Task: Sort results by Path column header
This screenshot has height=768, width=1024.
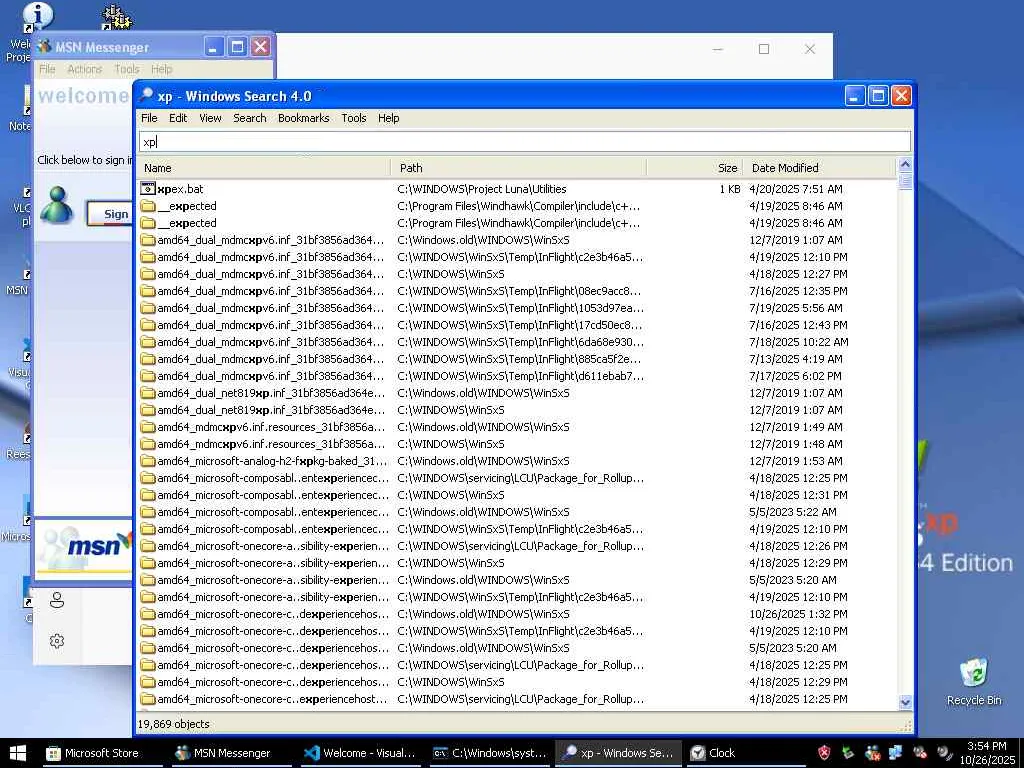Action: tap(519, 168)
